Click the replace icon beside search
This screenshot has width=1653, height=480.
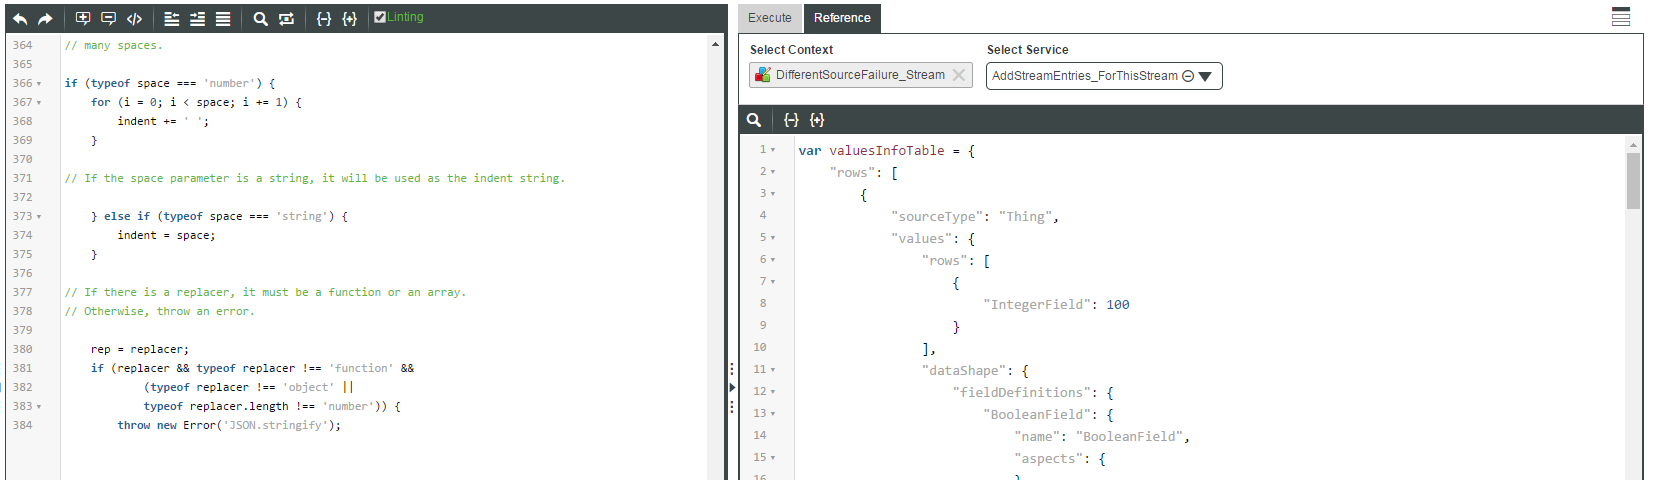point(286,18)
